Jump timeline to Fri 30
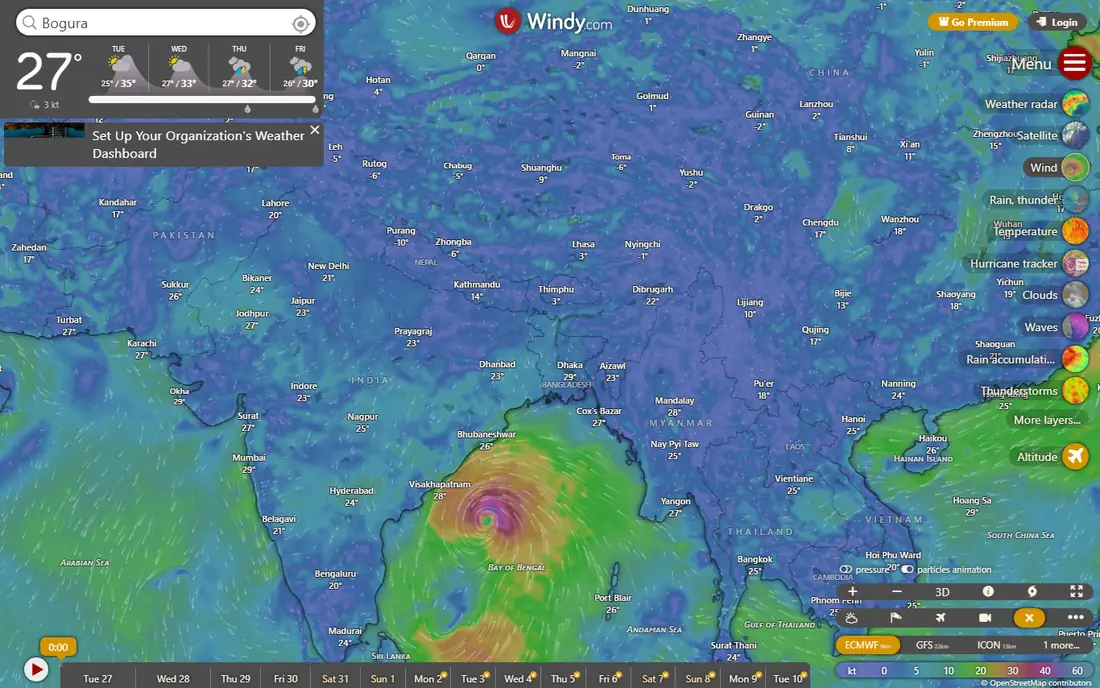 (x=286, y=679)
